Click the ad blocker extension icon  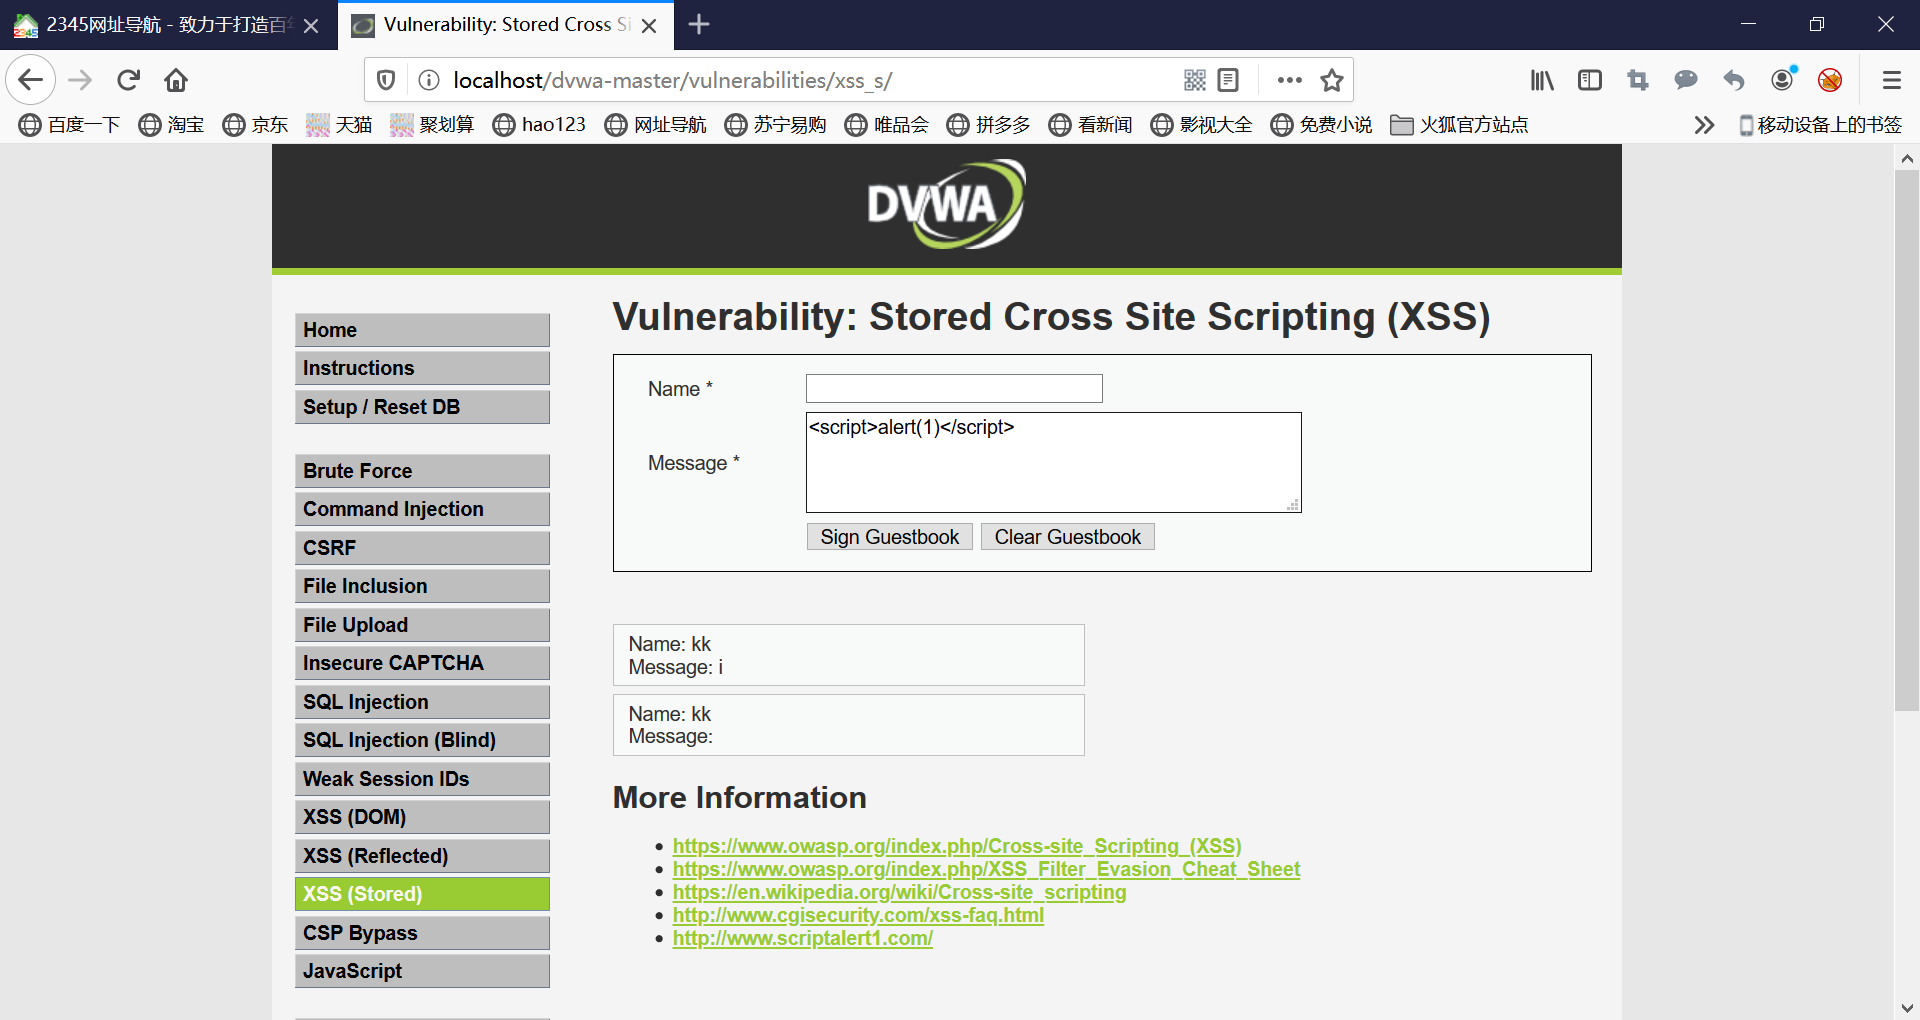pyautogui.click(x=1830, y=80)
